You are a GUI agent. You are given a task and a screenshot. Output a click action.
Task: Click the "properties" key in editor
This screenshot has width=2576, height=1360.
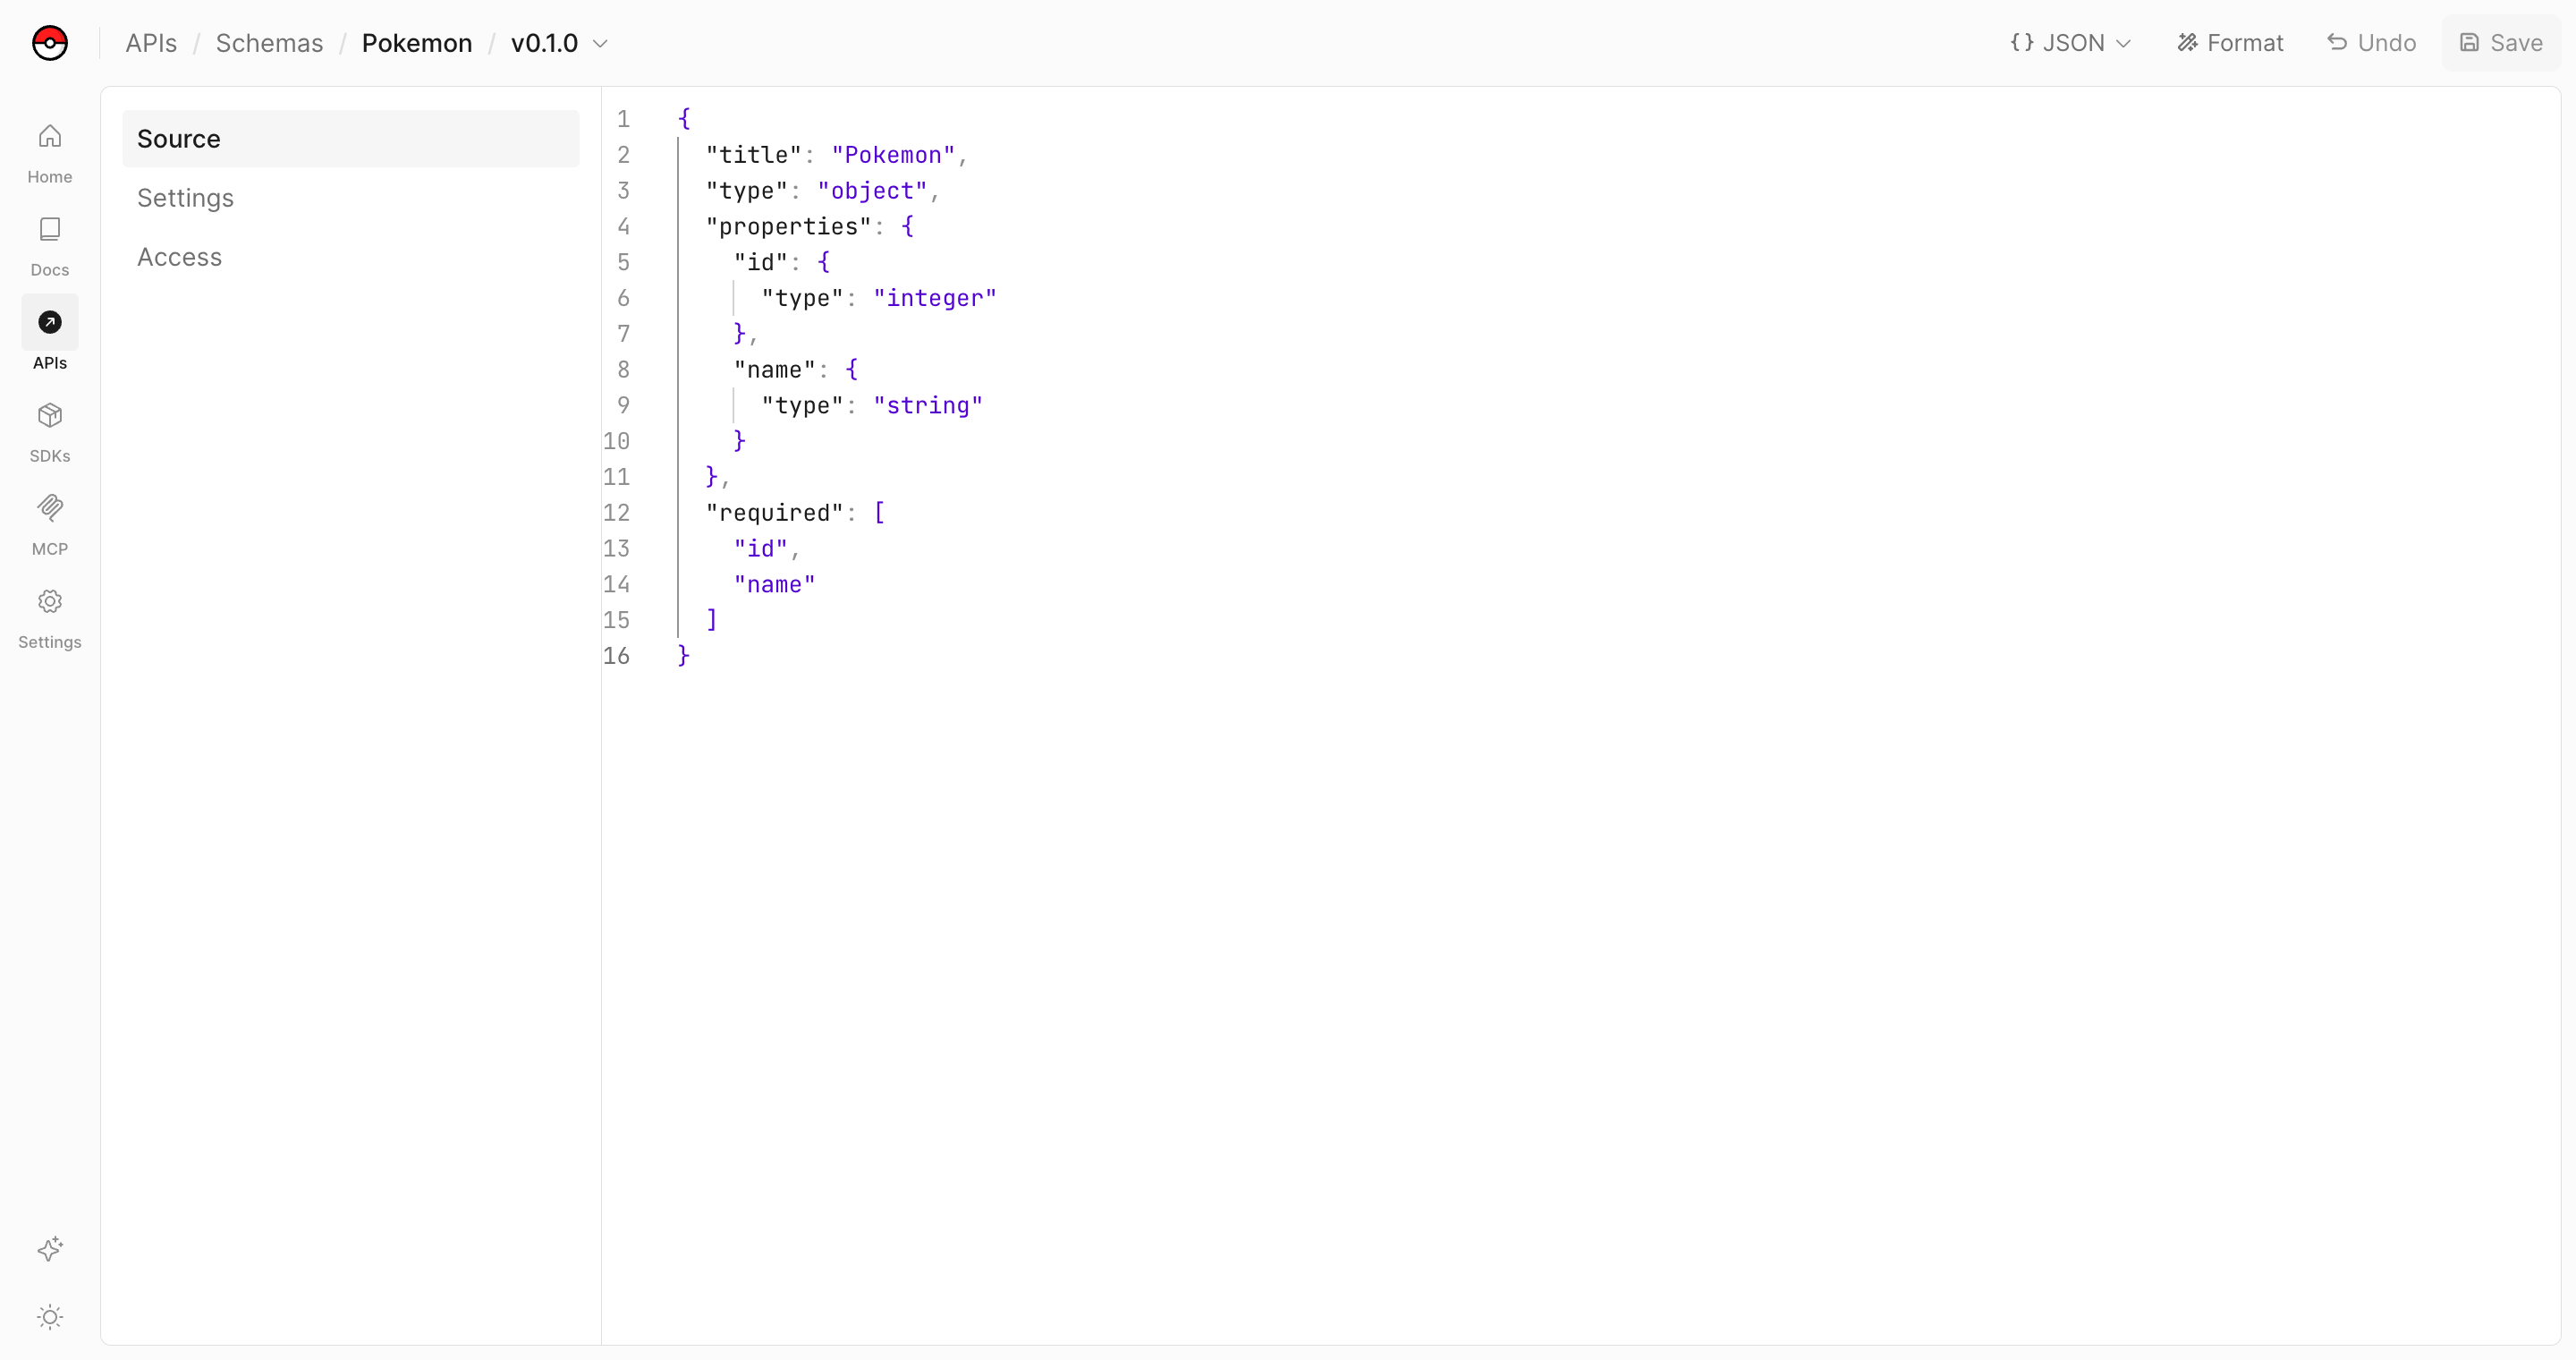[788, 226]
